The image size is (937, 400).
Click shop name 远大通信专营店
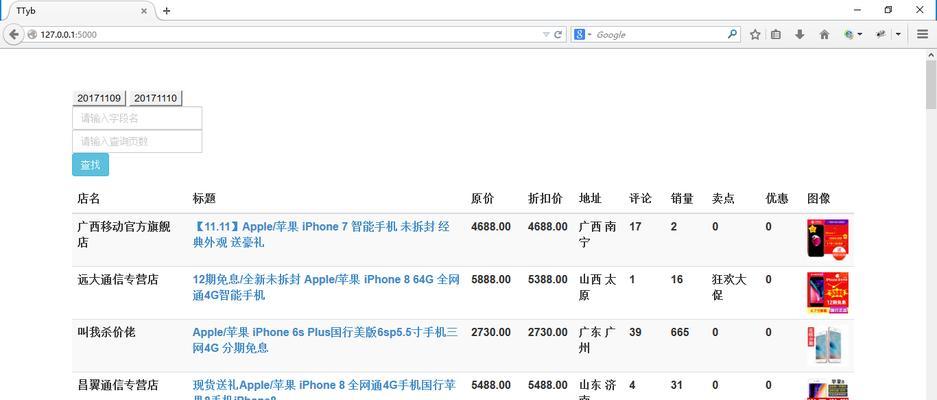(118, 279)
